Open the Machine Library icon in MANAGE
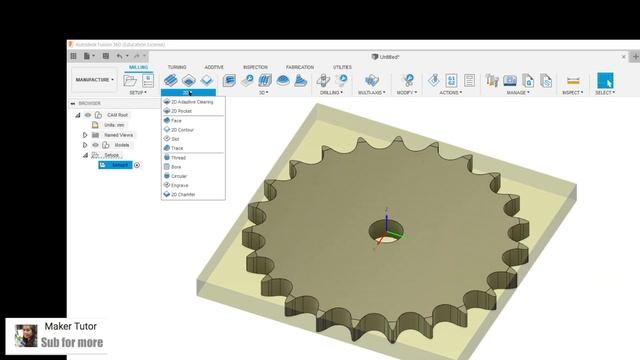Screen dimensions: 640x360 [510, 80]
